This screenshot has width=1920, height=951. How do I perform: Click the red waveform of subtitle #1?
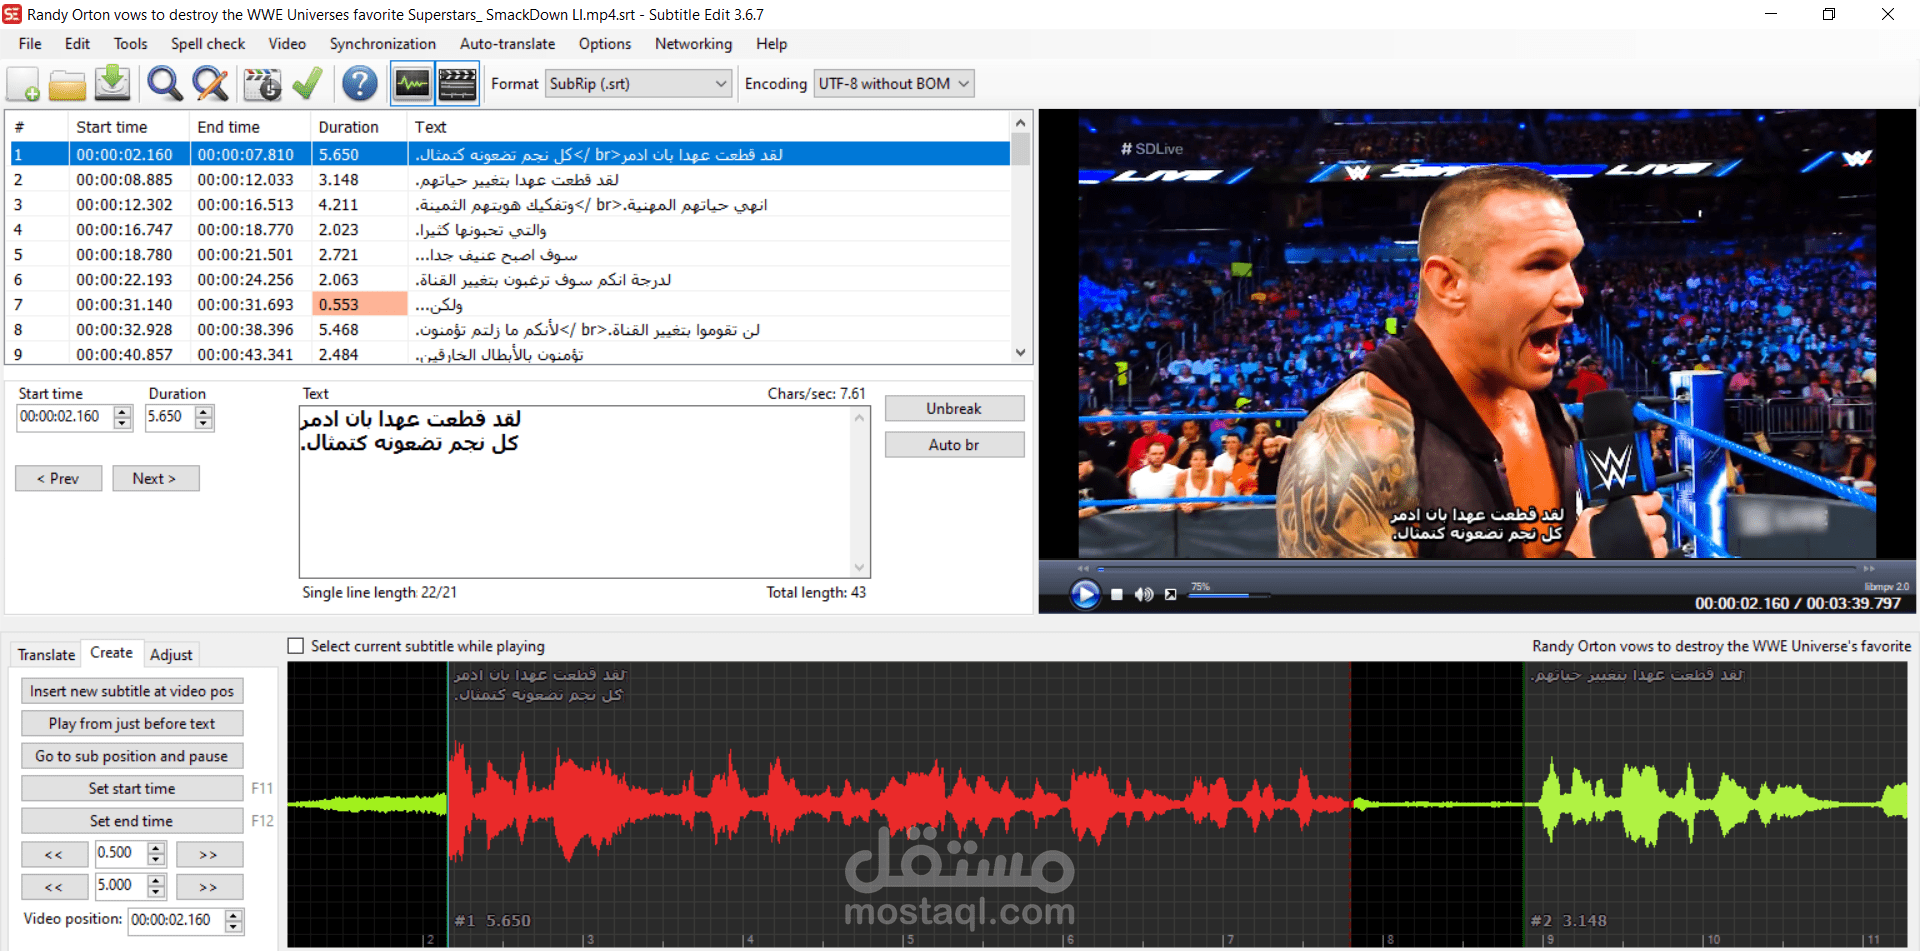click(900, 803)
